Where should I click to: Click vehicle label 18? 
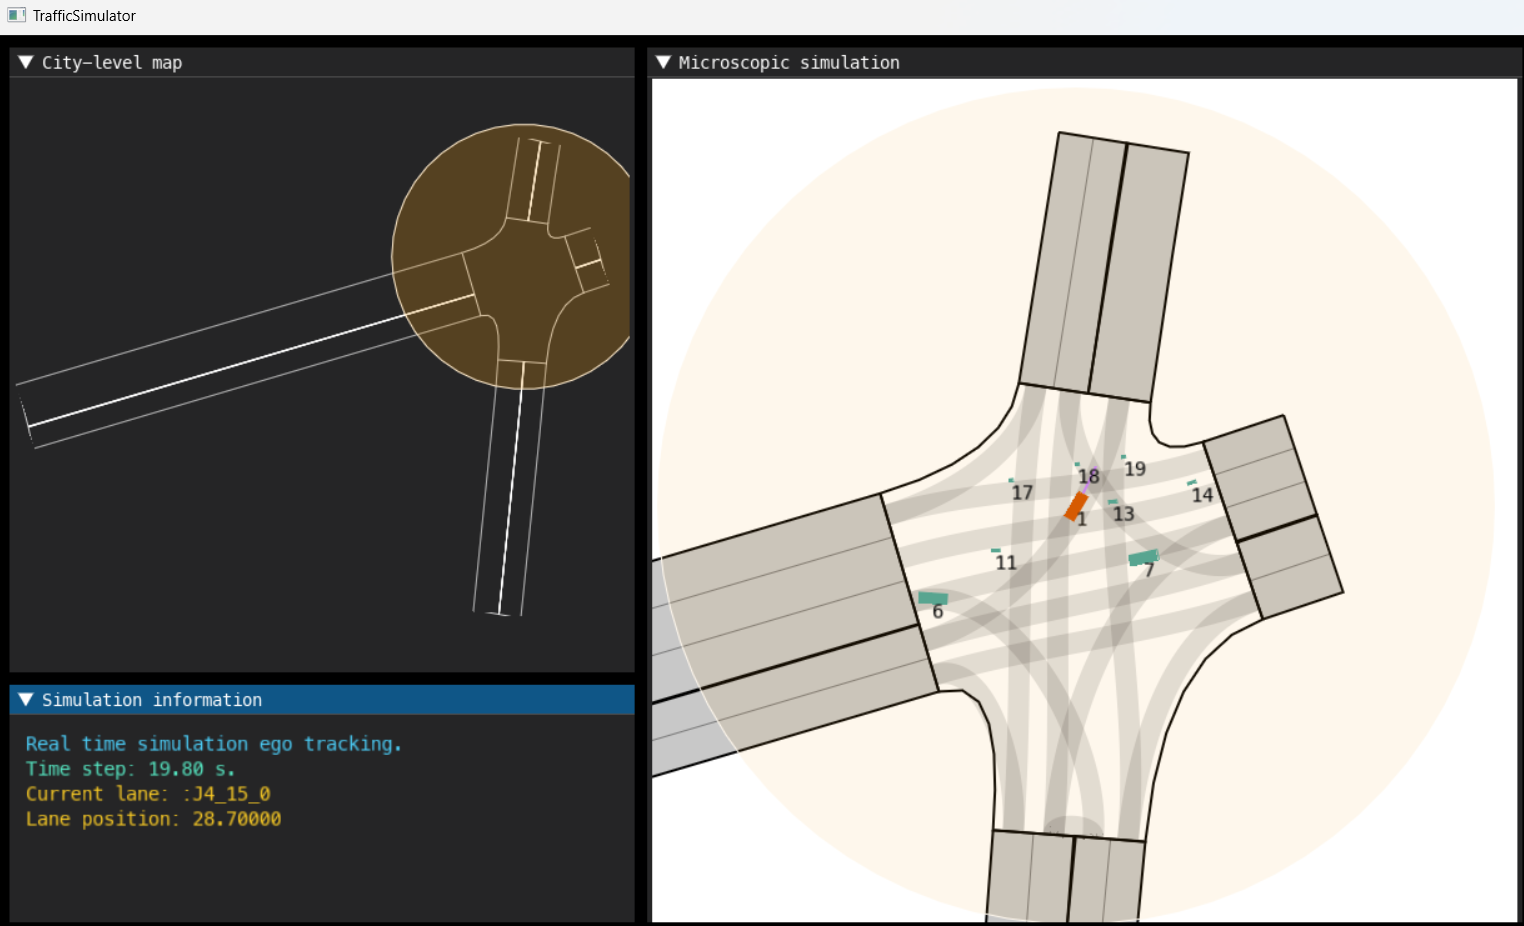tap(1089, 477)
